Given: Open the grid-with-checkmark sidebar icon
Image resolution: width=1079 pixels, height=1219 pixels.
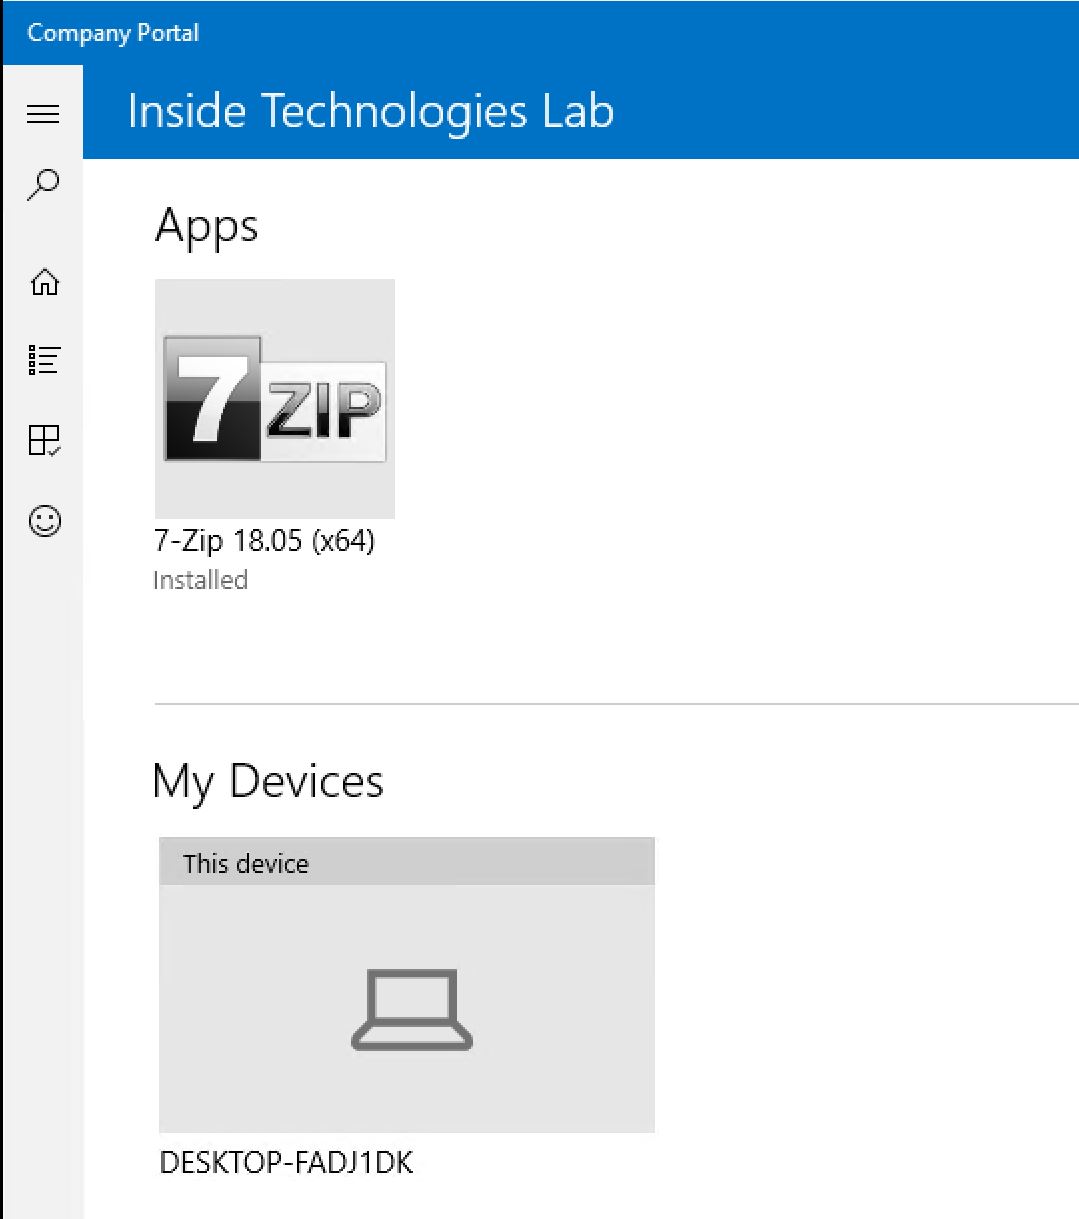Looking at the screenshot, I should point(44,440).
